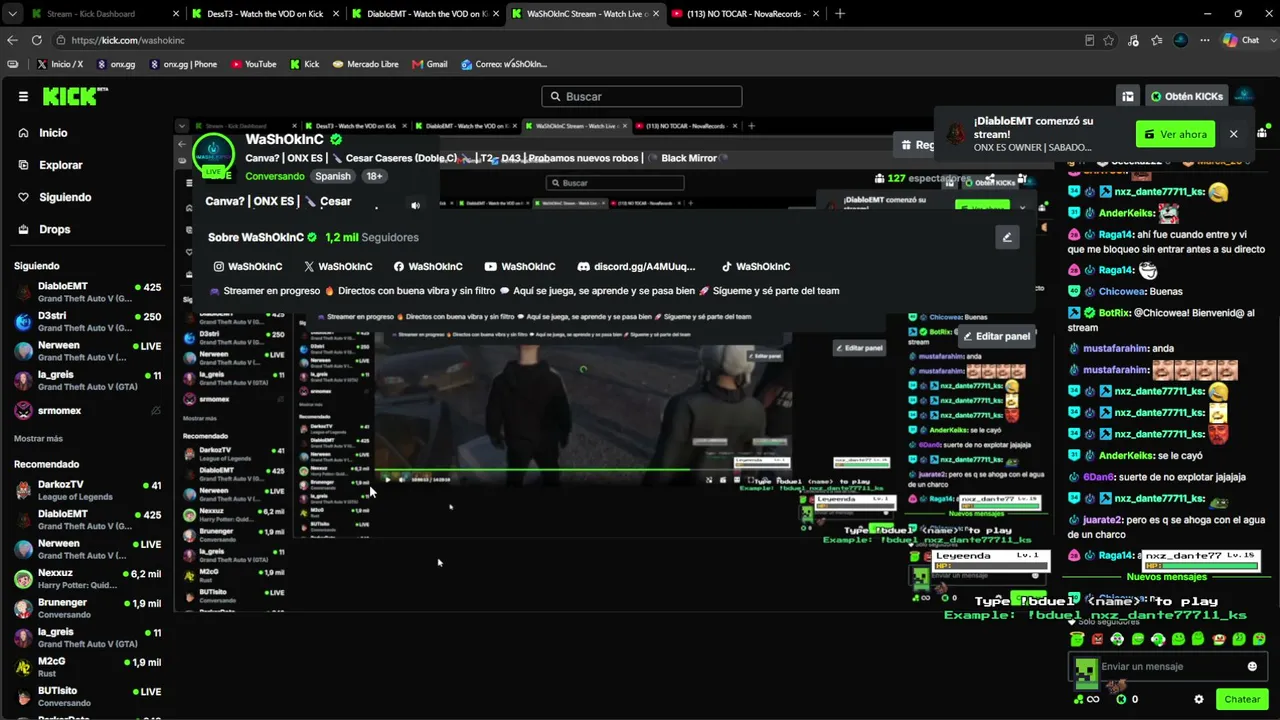The image size is (1280, 720).
Task: Open WaShOkInC X profile link
Action: (x=338, y=267)
